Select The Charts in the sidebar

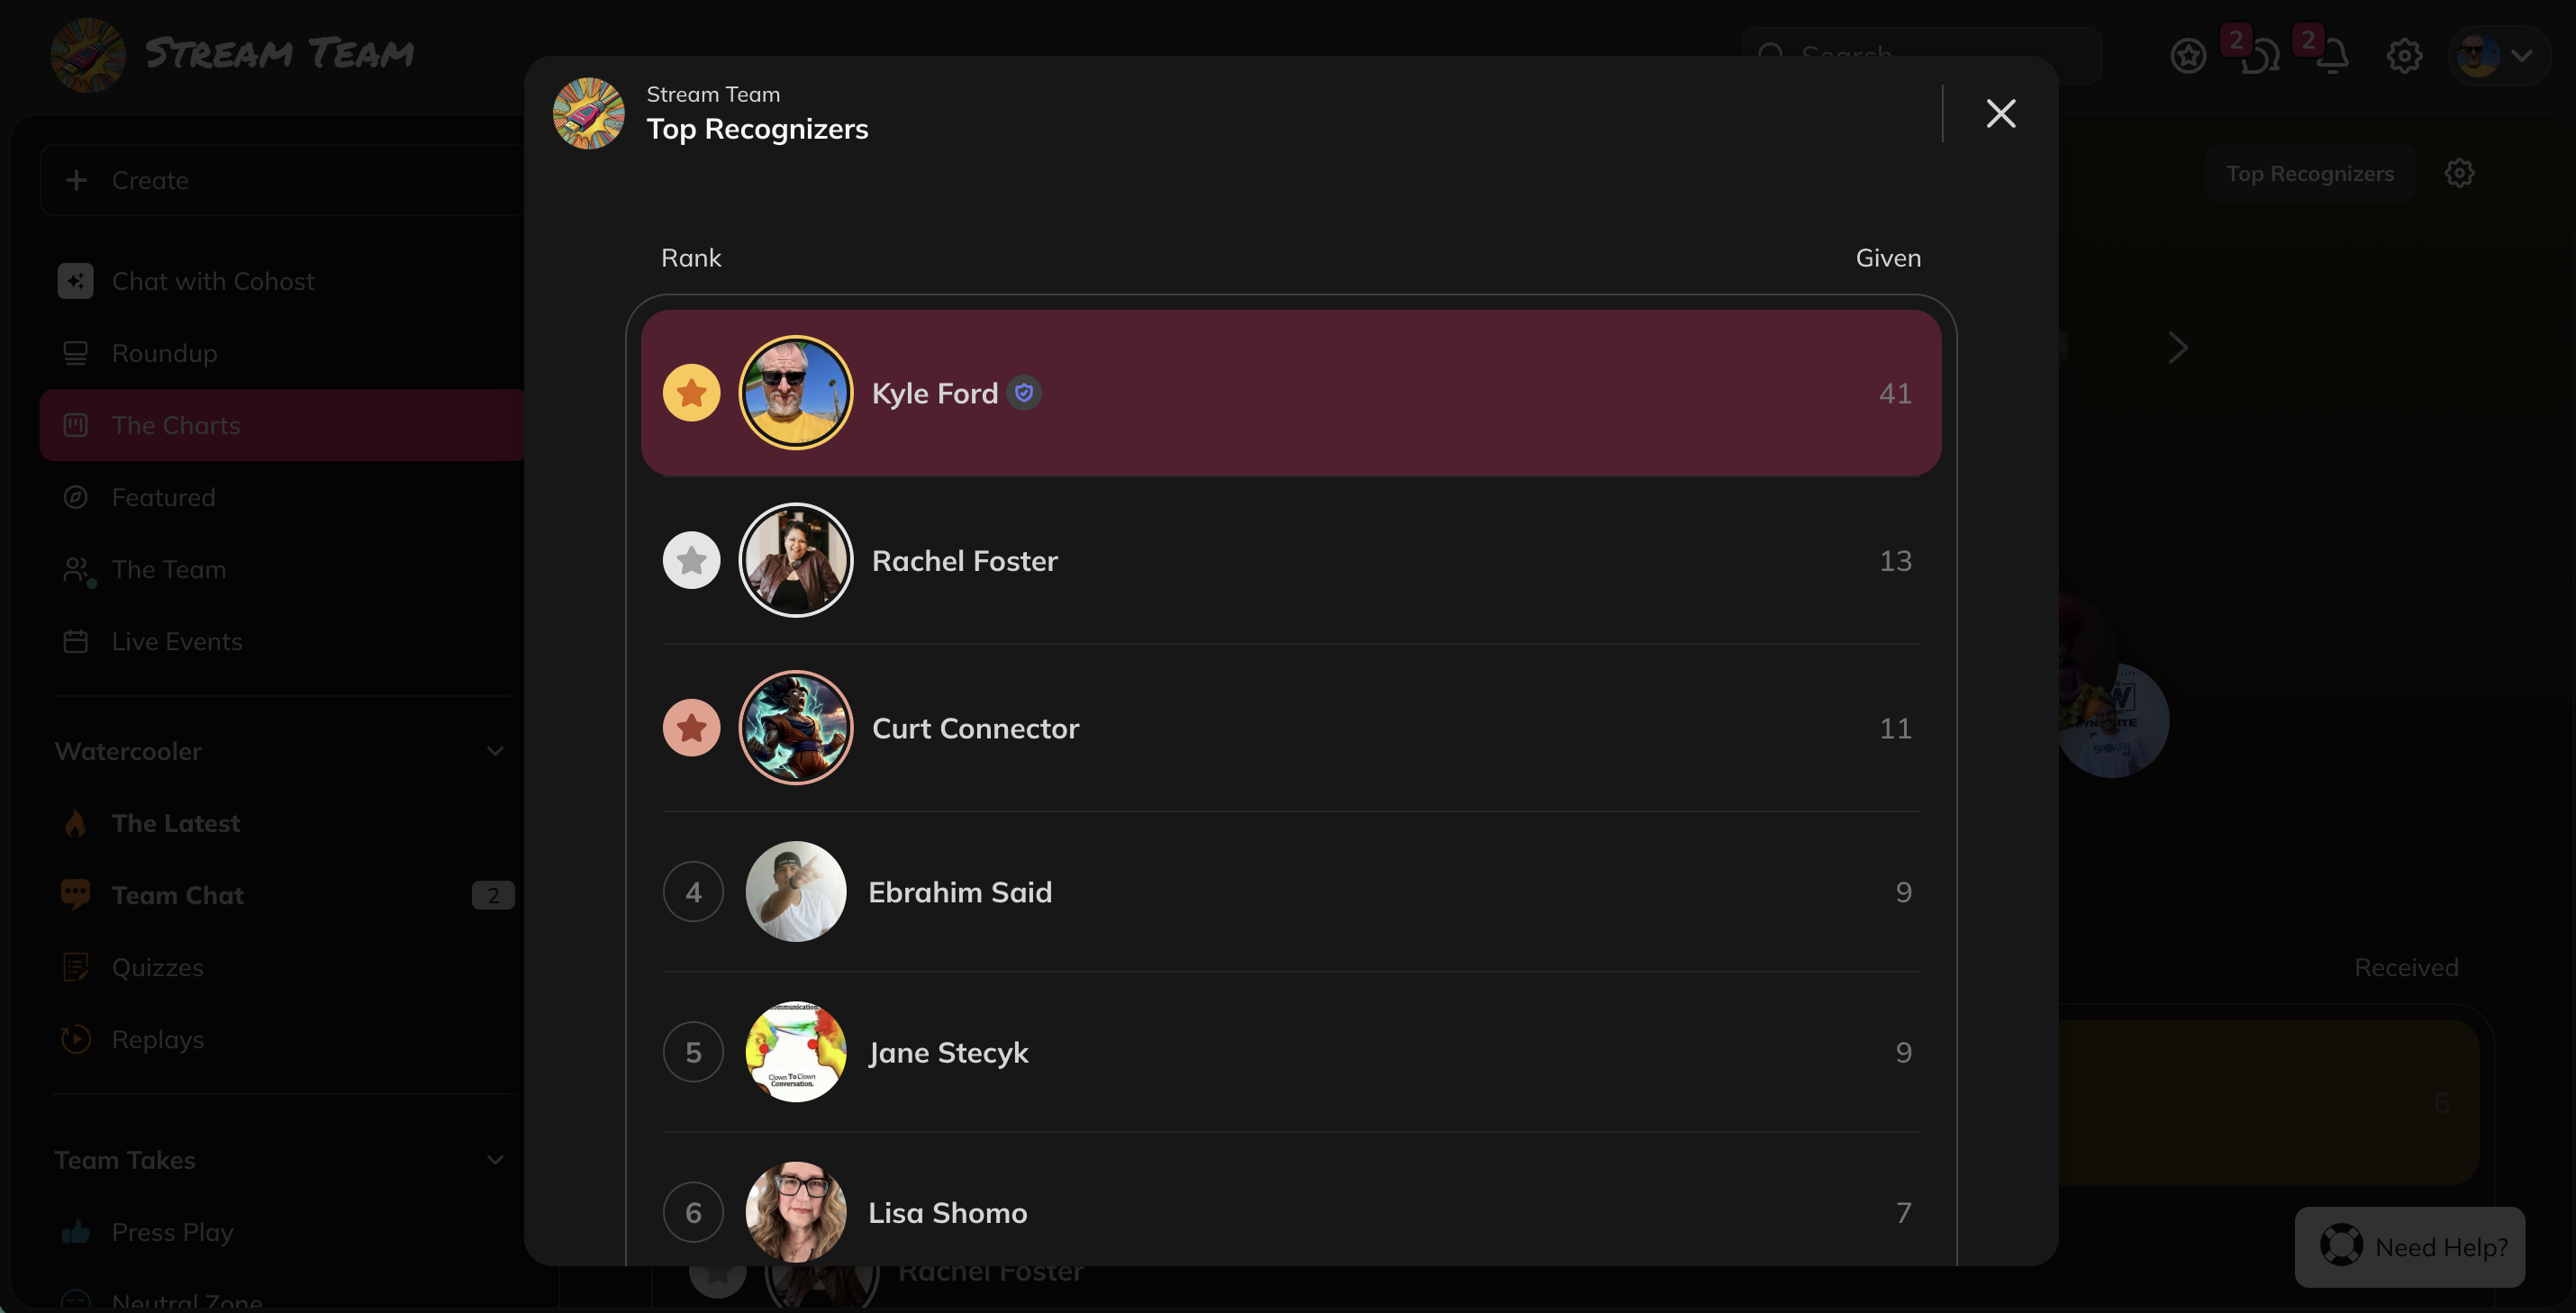pyautogui.click(x=174, y=425)
